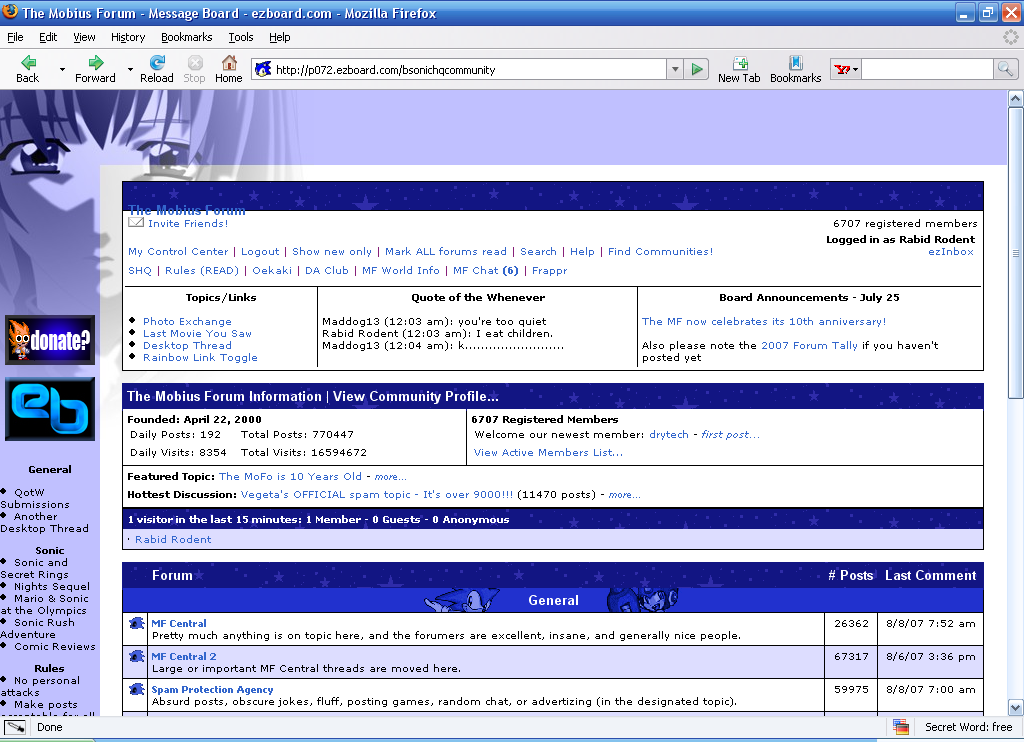This screenshot has width=1024, height=742.
Task: Open the Bookmarks toolbar icon
Action: coord(795,63)
